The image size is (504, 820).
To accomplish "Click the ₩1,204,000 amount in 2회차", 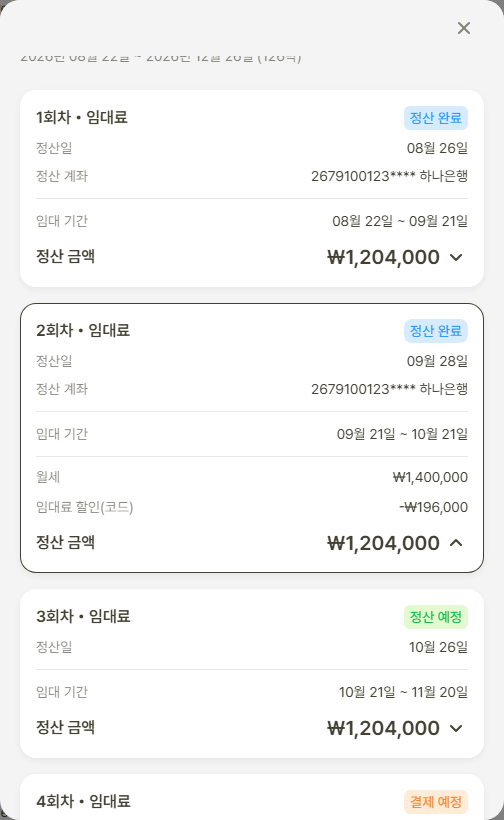I will click(383, 543).
